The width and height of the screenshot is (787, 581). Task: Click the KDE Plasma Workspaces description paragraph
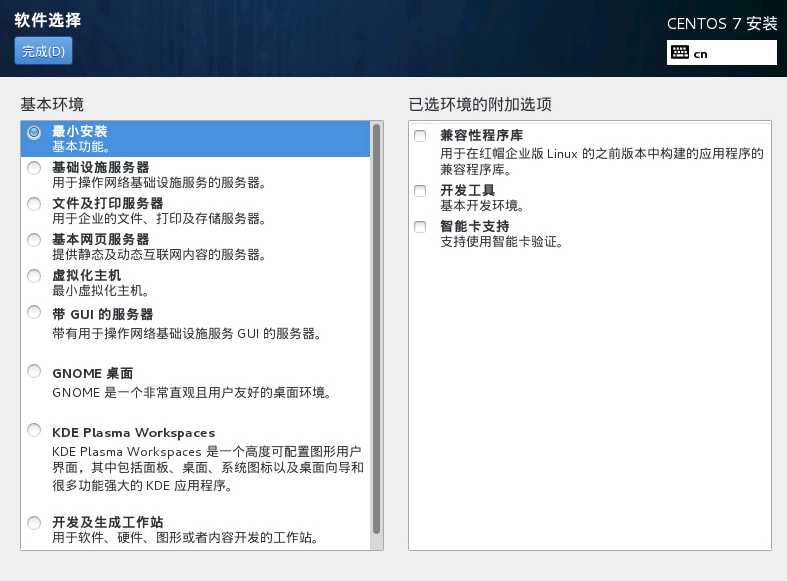coord(208,469)
